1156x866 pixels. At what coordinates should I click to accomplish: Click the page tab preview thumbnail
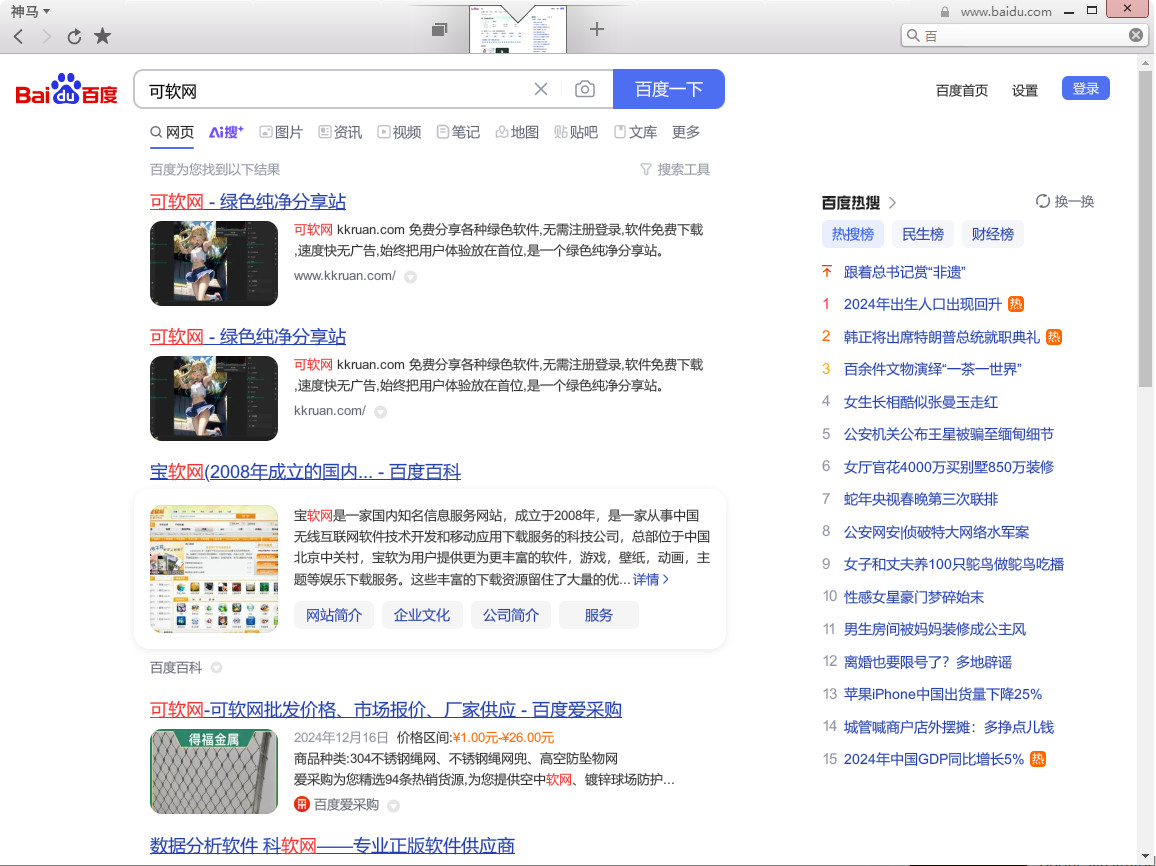(x=518, y=29)
